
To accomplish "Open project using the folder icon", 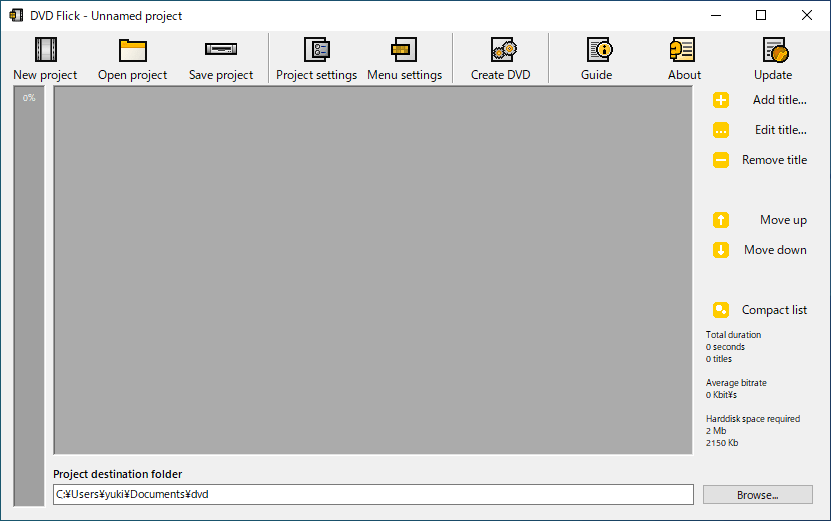I will [x=132, y=59].
